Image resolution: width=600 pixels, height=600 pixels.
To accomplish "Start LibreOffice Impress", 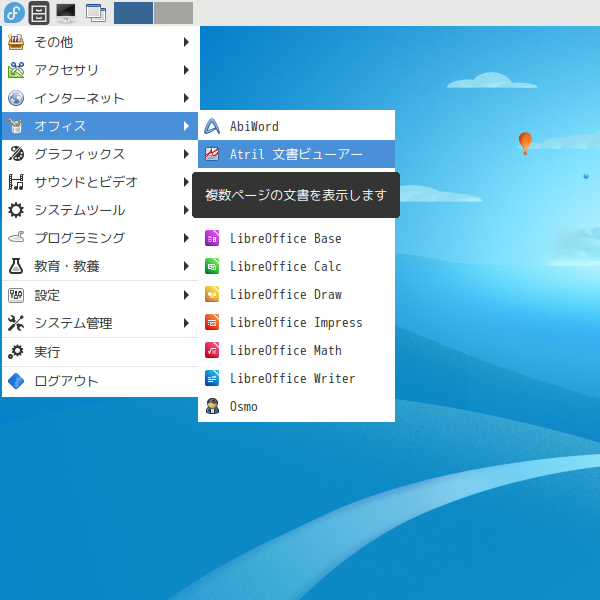I will 297,322.
